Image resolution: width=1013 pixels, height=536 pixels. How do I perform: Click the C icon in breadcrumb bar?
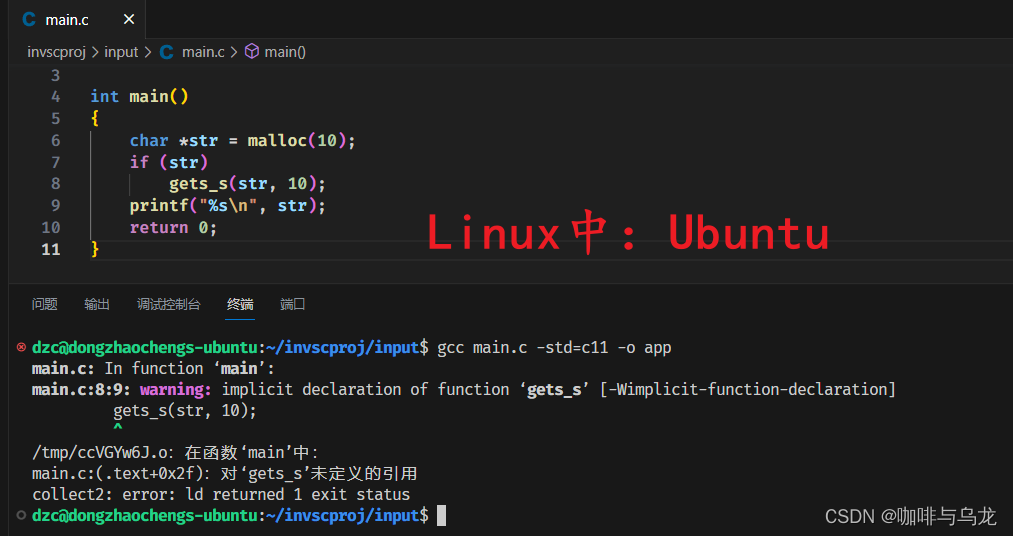tap(167, 52)
